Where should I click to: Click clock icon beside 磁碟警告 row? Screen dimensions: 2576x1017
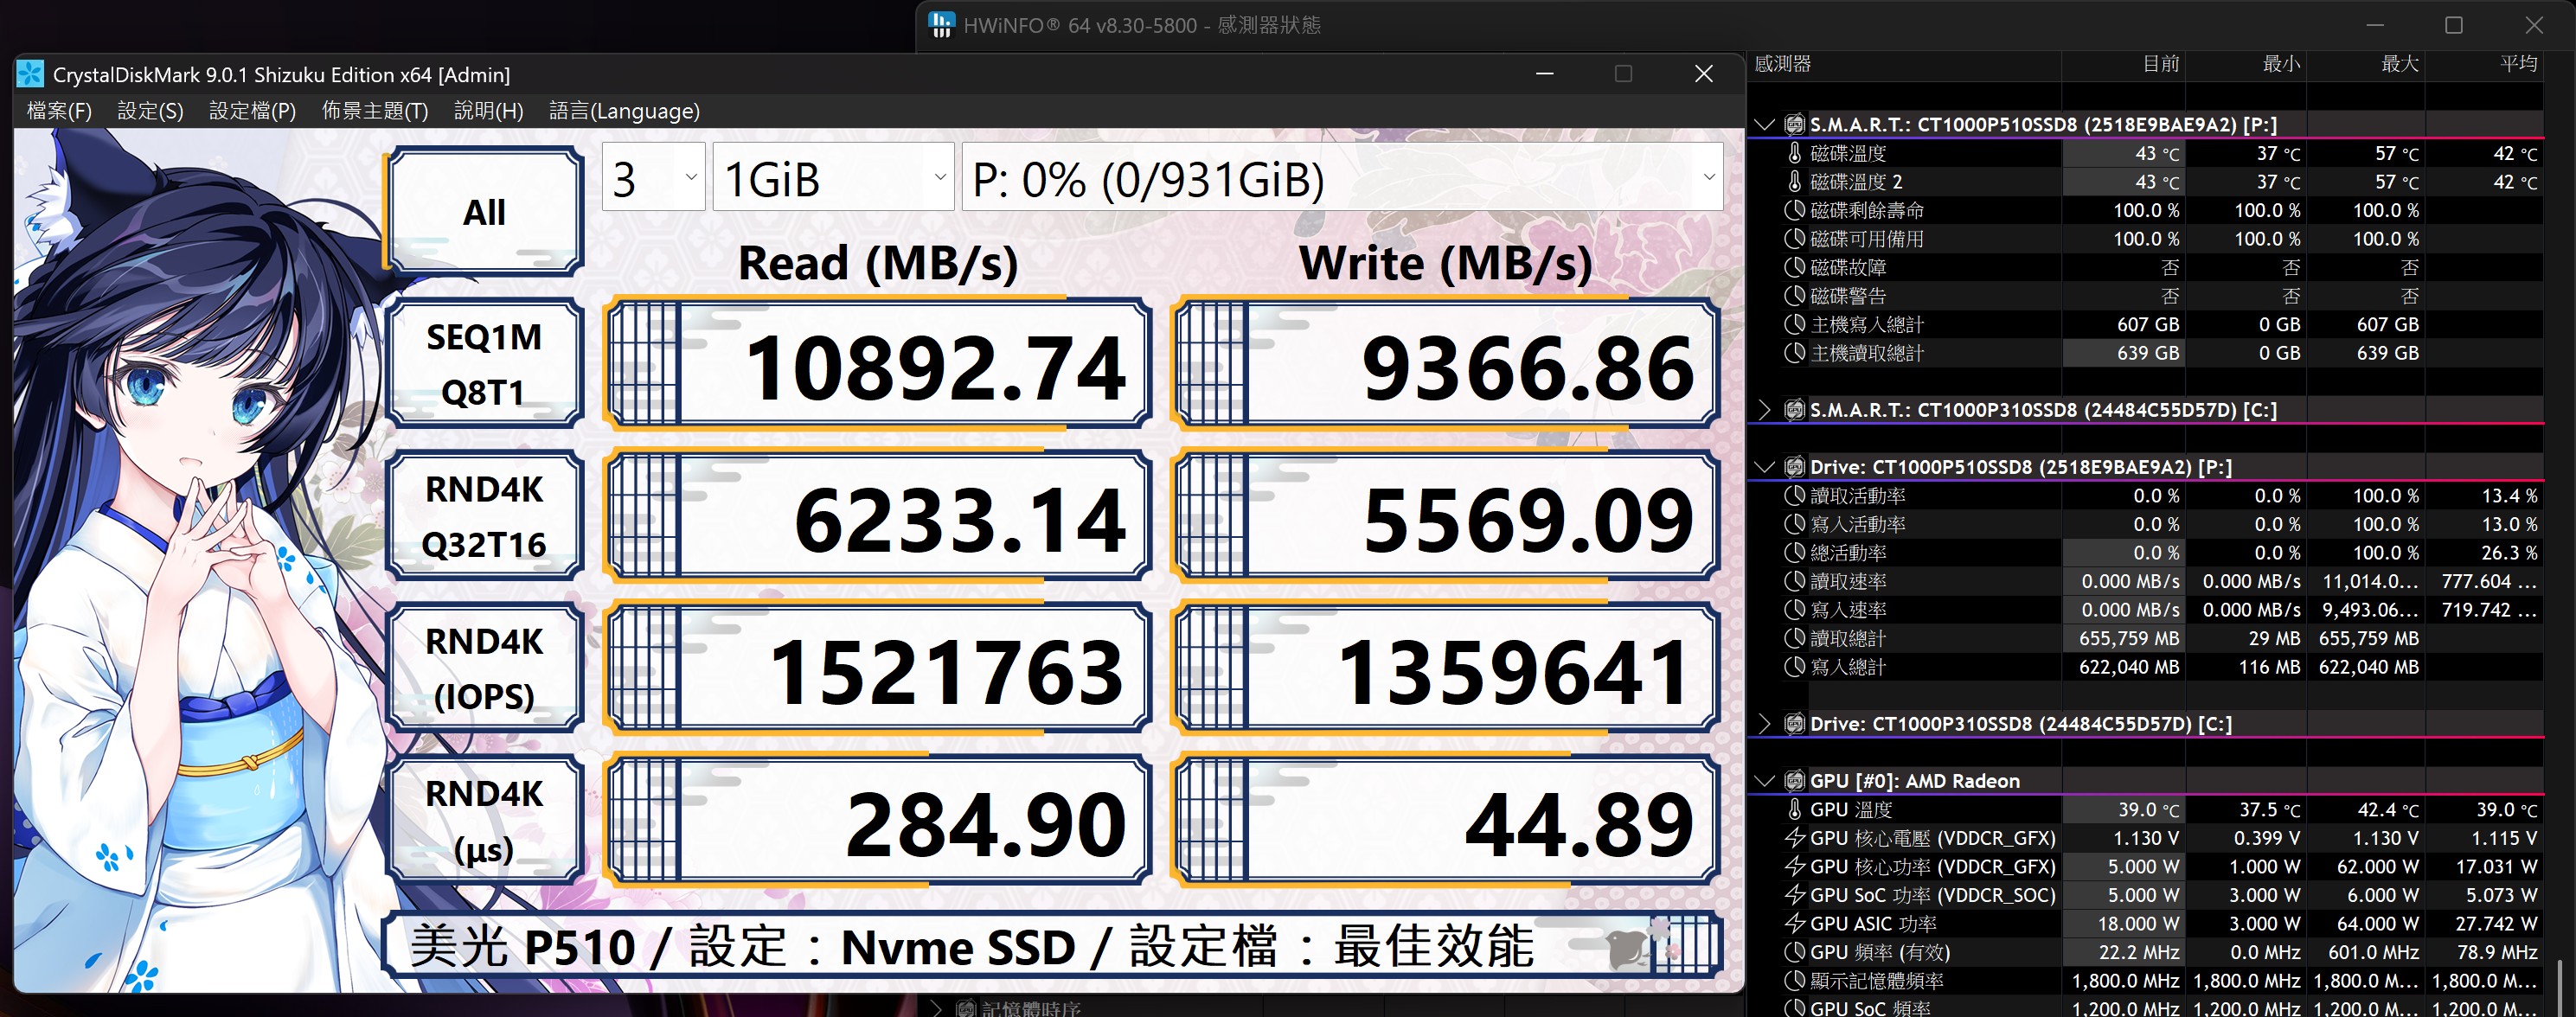tap(1794, 296)
